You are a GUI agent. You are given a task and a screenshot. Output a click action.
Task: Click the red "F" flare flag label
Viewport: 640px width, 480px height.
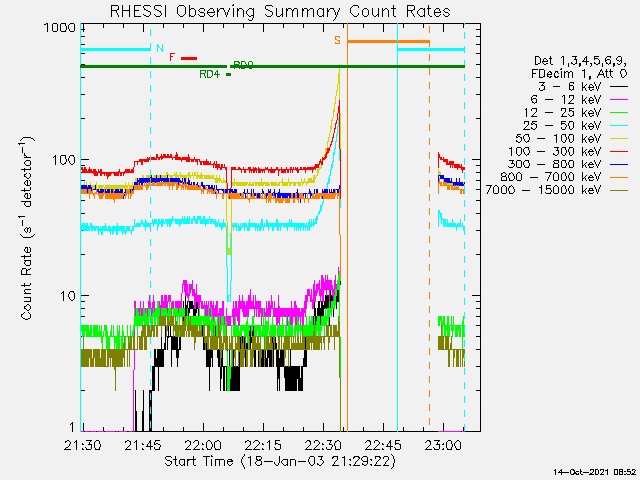tap(172, 57)
